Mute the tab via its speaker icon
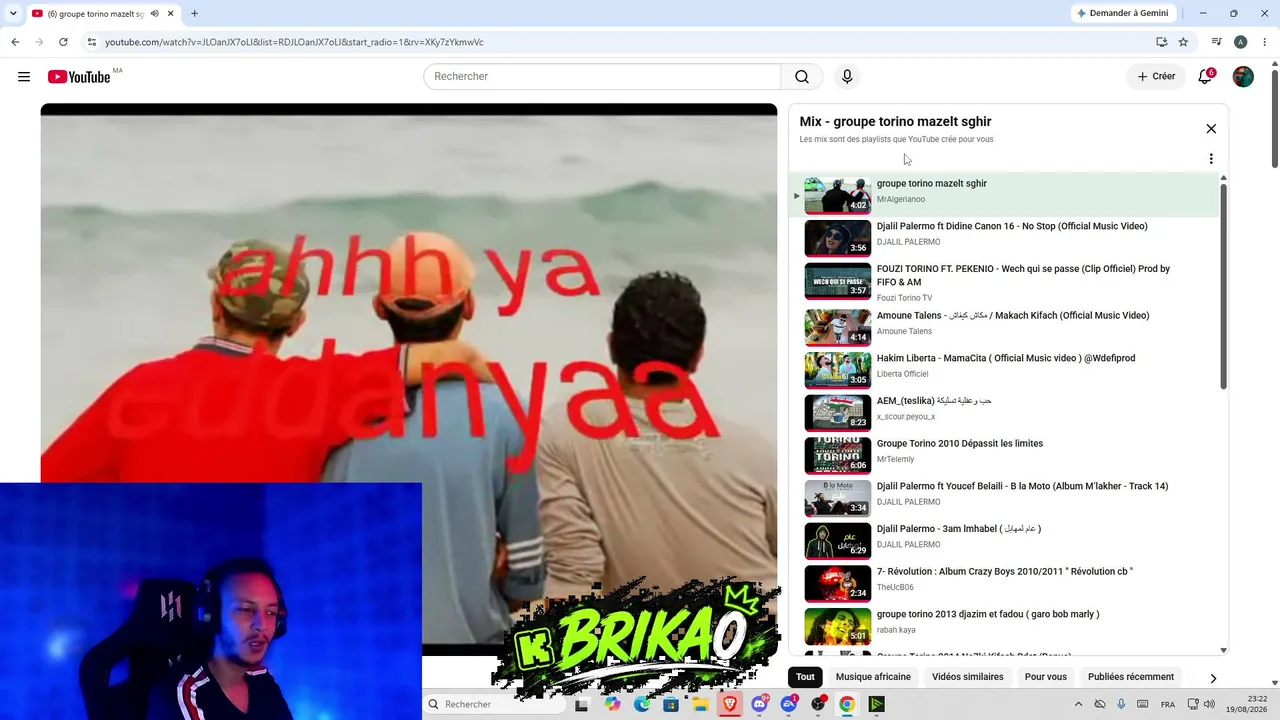Screen dimensions: 1280x720 (154, 14)
